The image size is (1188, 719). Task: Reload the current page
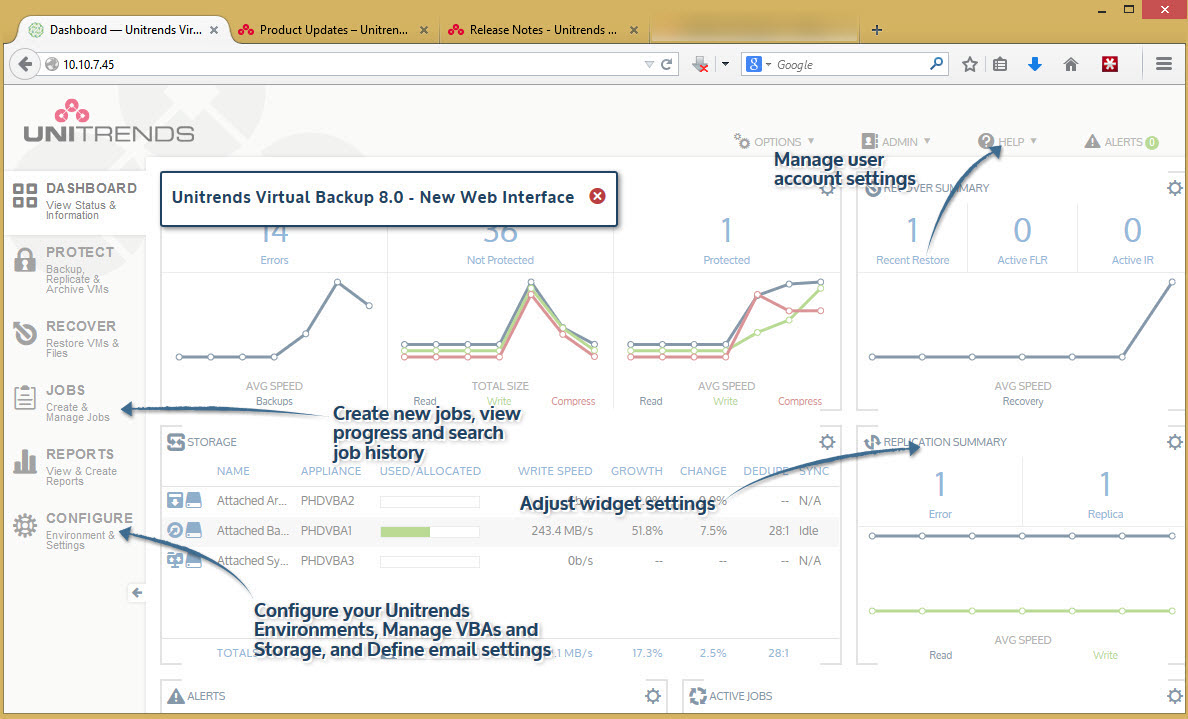[667, 64]
